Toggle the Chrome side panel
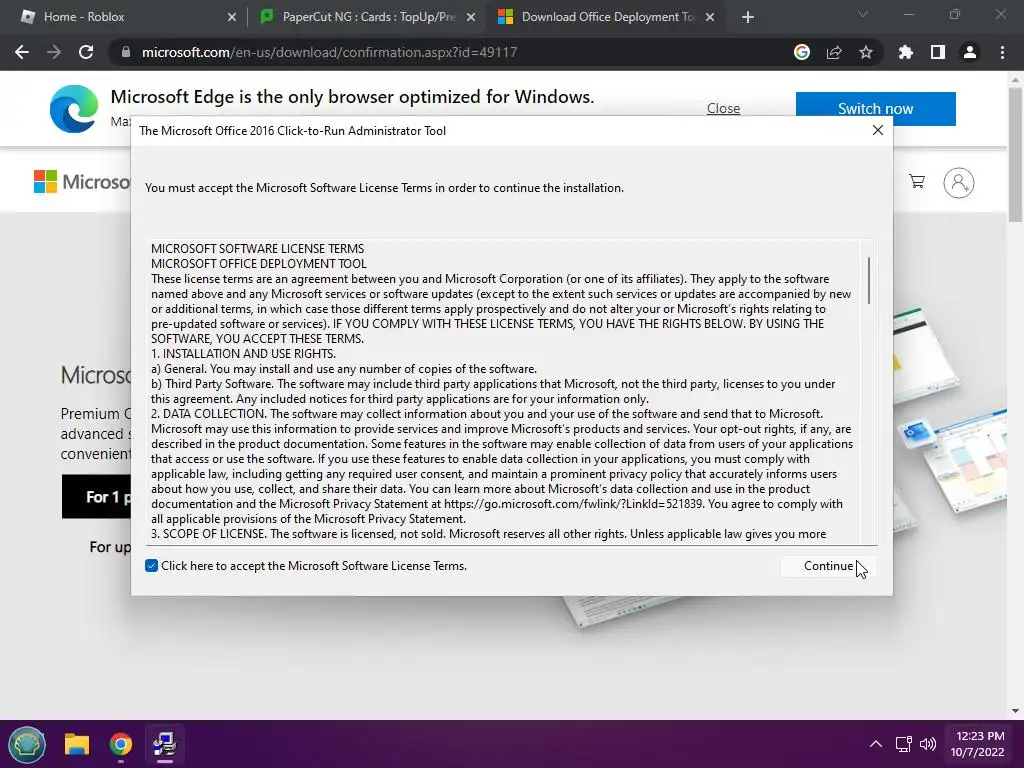 (x=938, y=52)
